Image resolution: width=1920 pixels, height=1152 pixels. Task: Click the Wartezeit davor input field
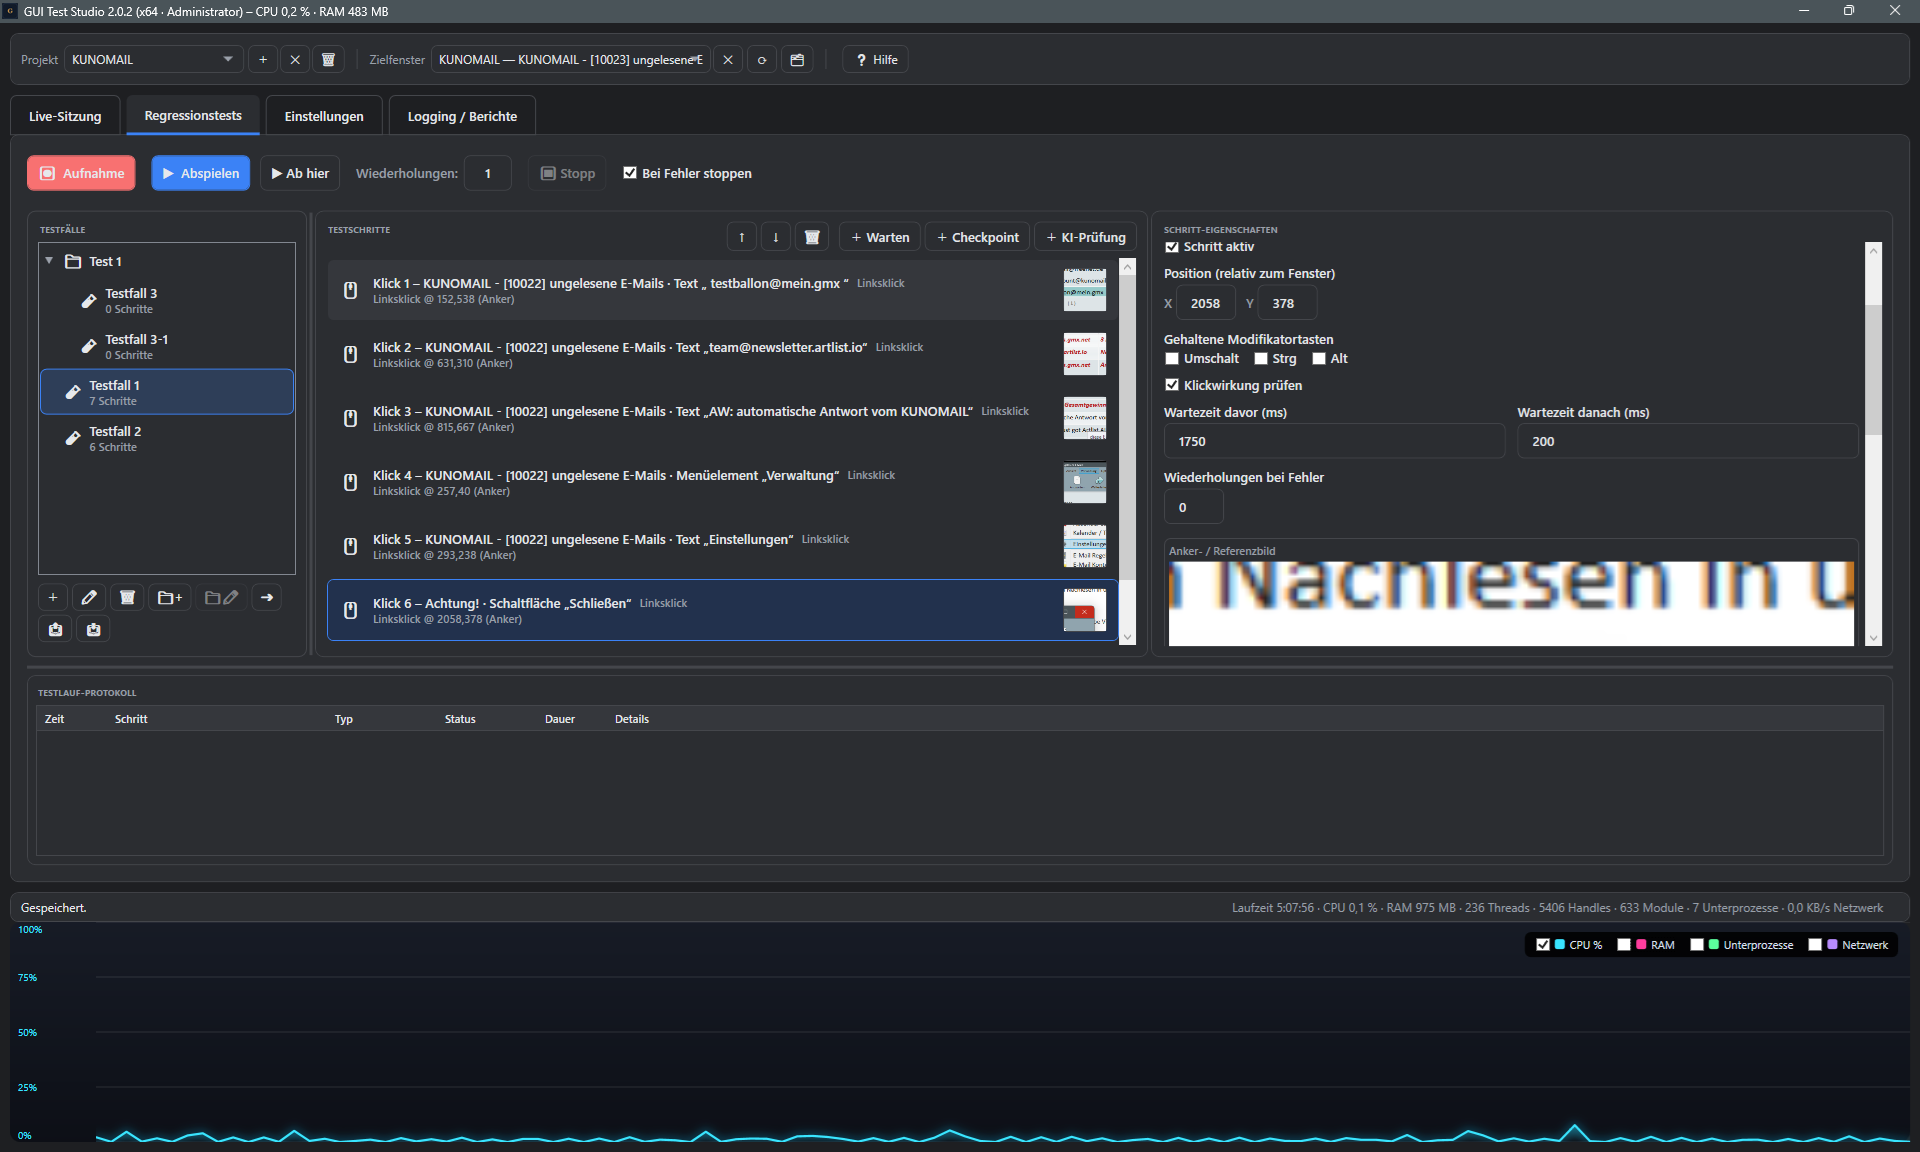(x=1334, y=441)
